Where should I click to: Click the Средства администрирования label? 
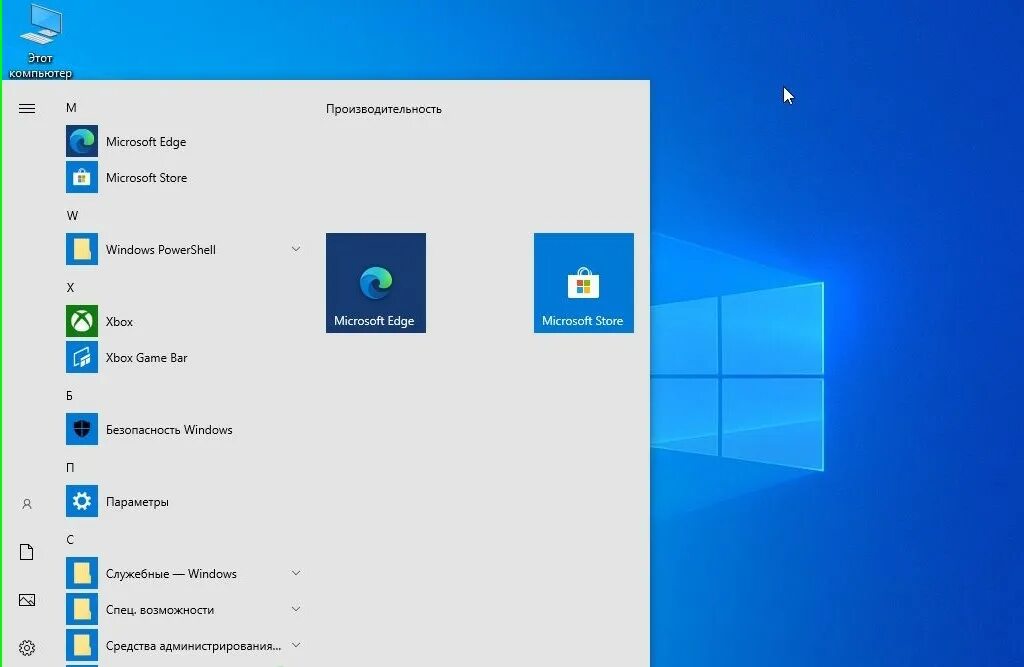(193, 646)
